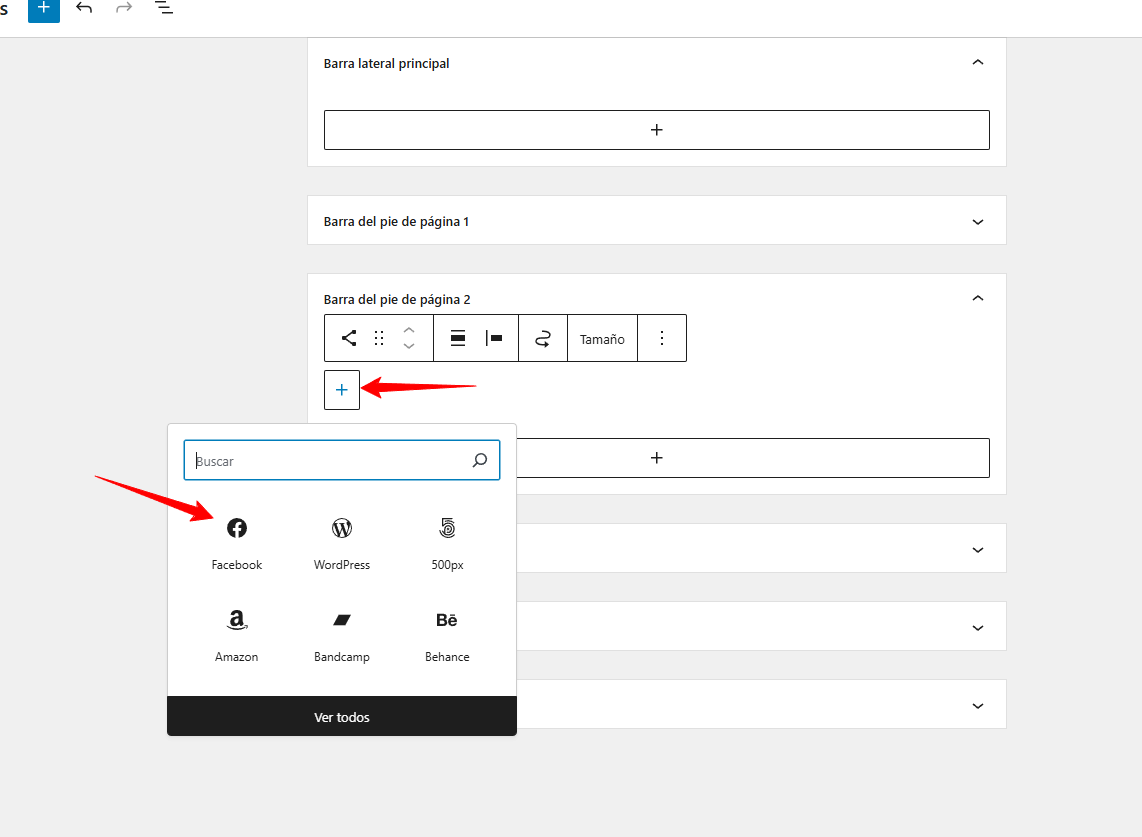Click the social icons block type icon
Viewport: 1142px width, 837px height.
349,338
